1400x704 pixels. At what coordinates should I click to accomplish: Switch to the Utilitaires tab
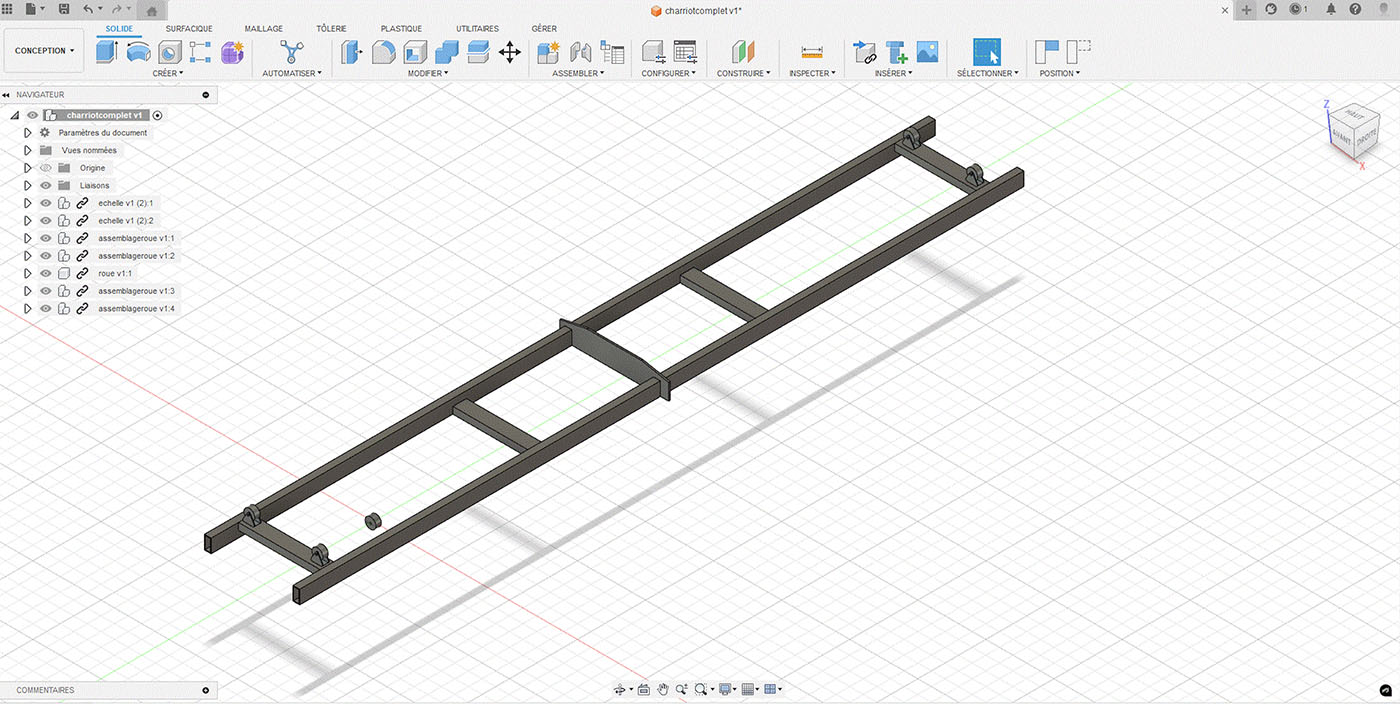click(x=477, y=28)
